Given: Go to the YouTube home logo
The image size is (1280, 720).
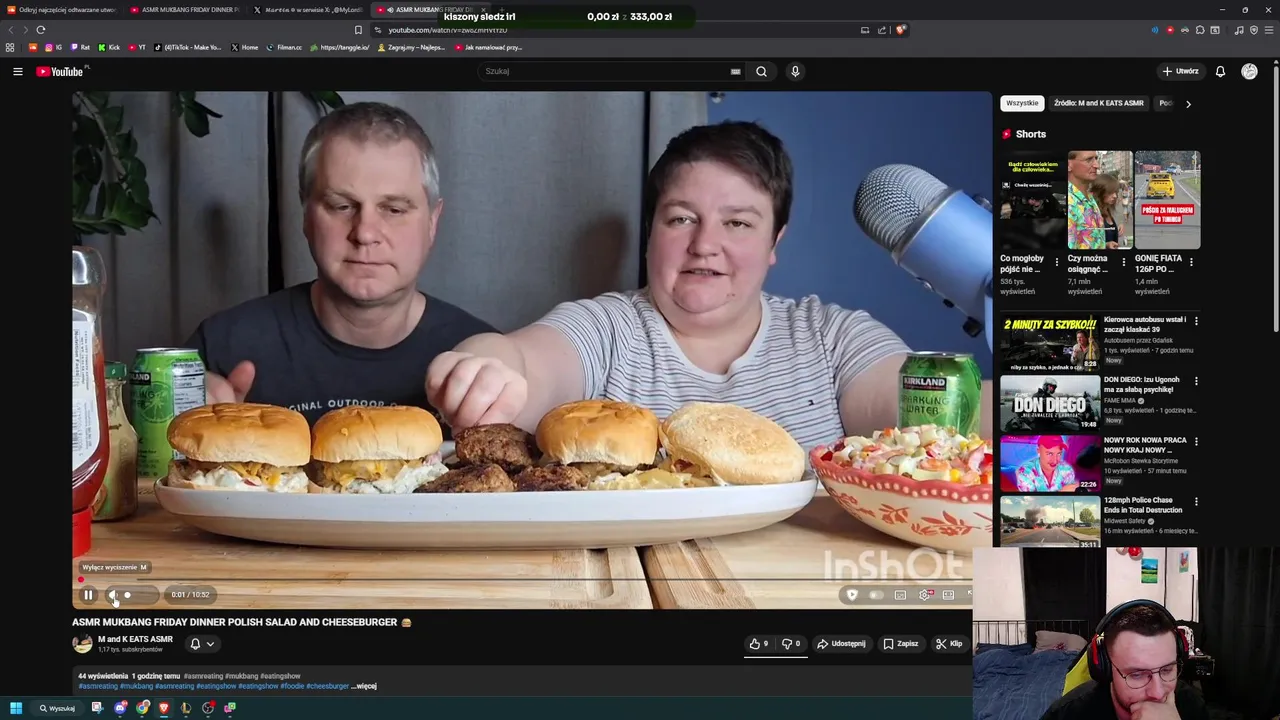Looking at the screenshot, I should 62,71.
